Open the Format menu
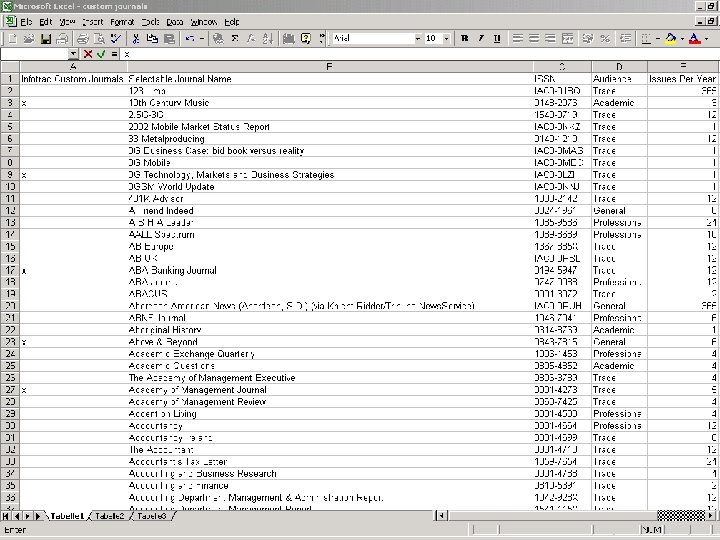 (122, 22)
